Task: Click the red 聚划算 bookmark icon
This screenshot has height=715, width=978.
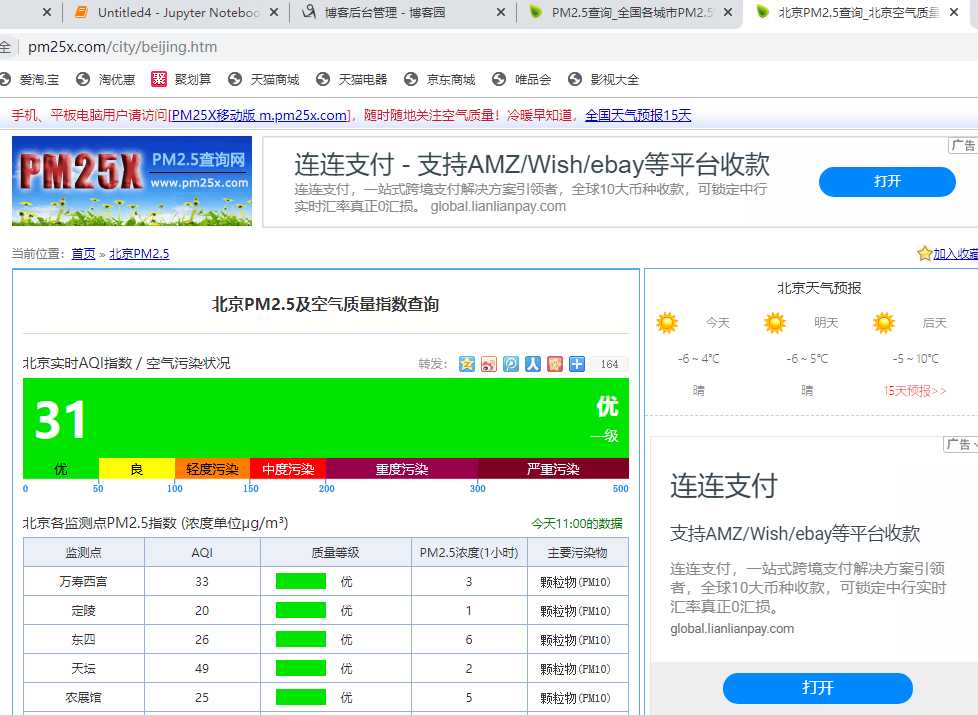Action: [x=159, y=79]
